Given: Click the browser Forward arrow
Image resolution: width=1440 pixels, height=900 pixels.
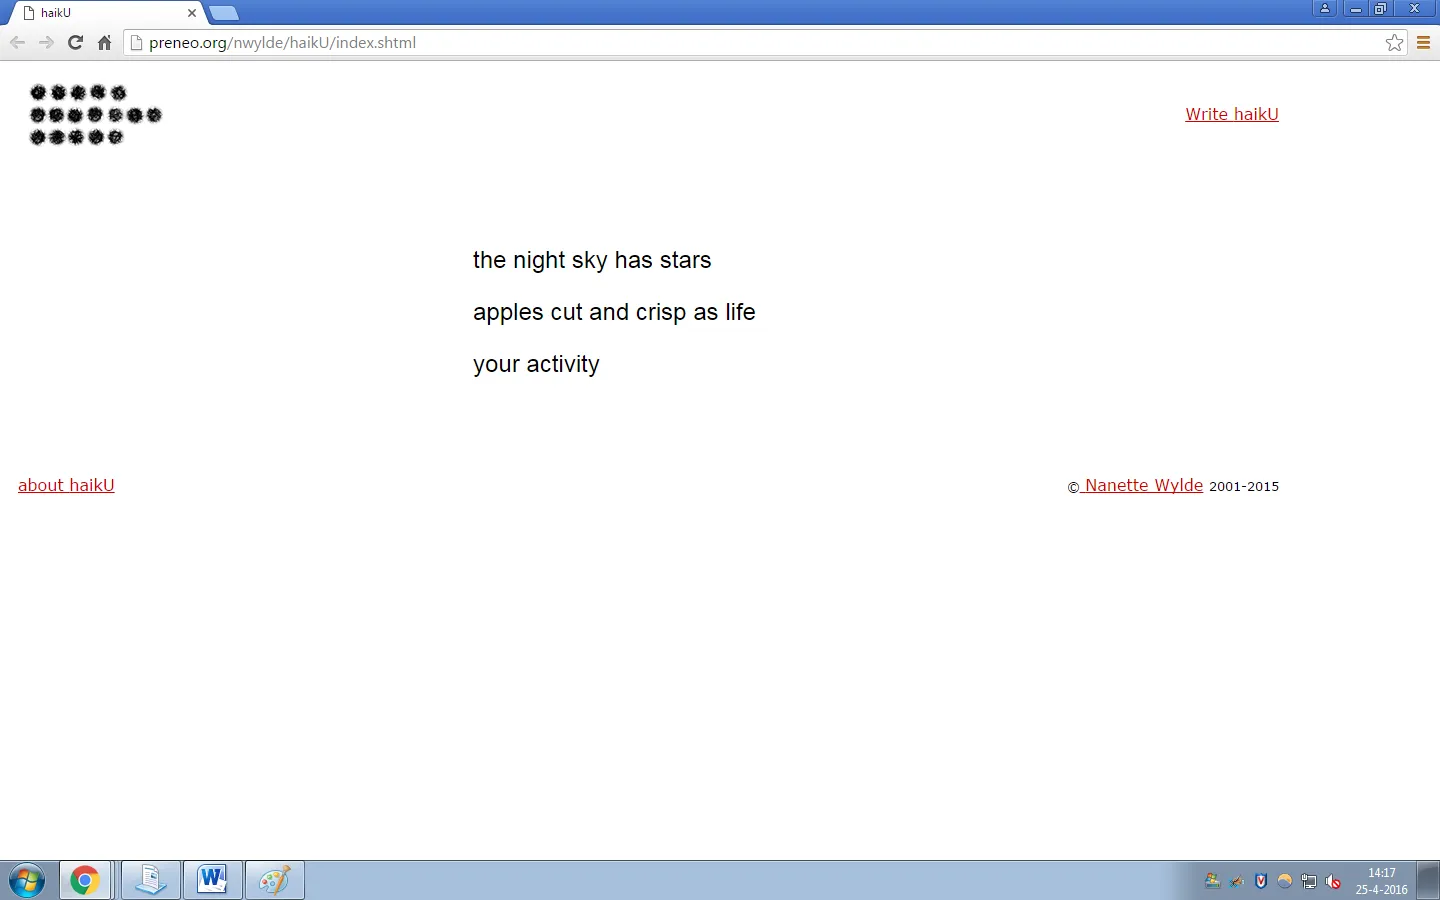Looking at the screenshot, I should pos(46,43).
